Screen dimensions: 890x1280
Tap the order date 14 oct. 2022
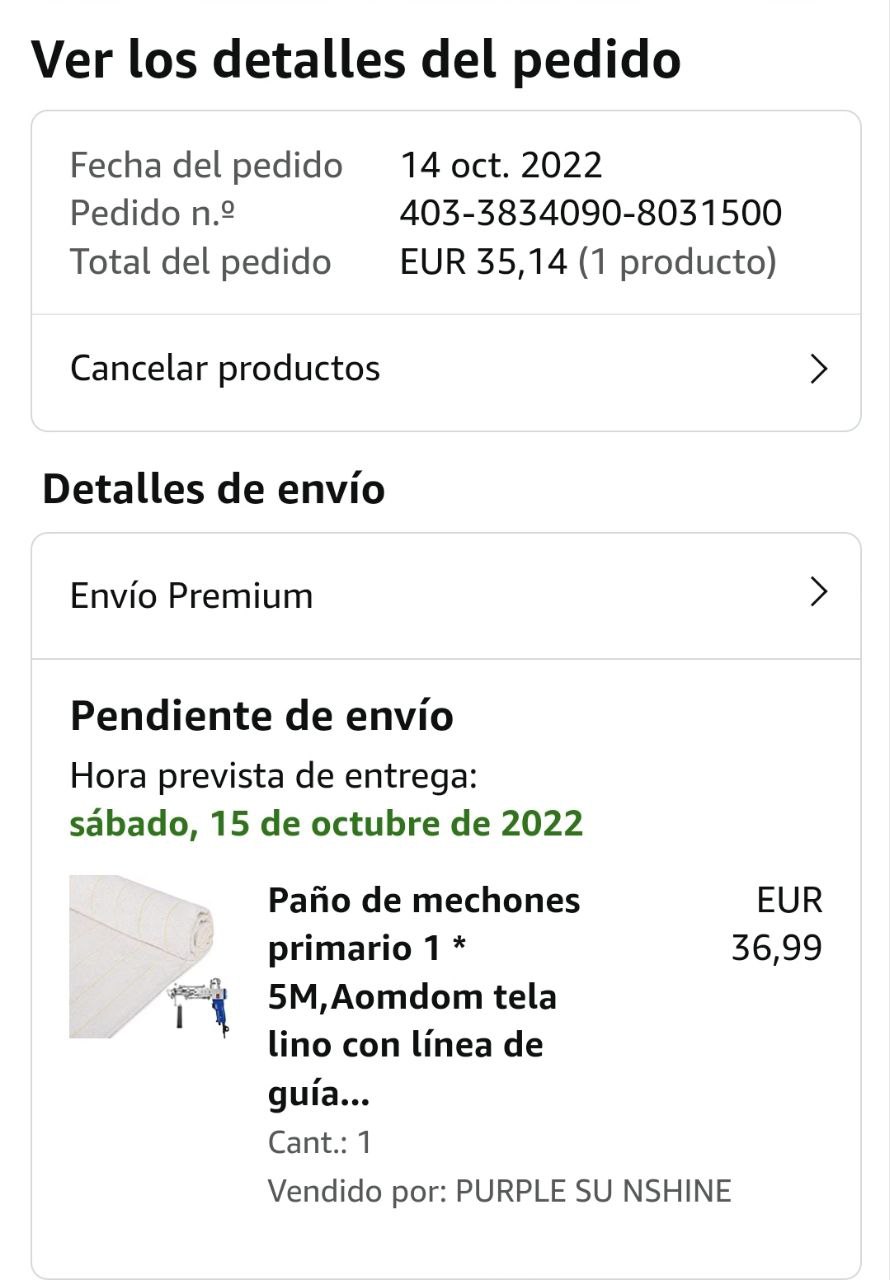(x=501, y=165)
